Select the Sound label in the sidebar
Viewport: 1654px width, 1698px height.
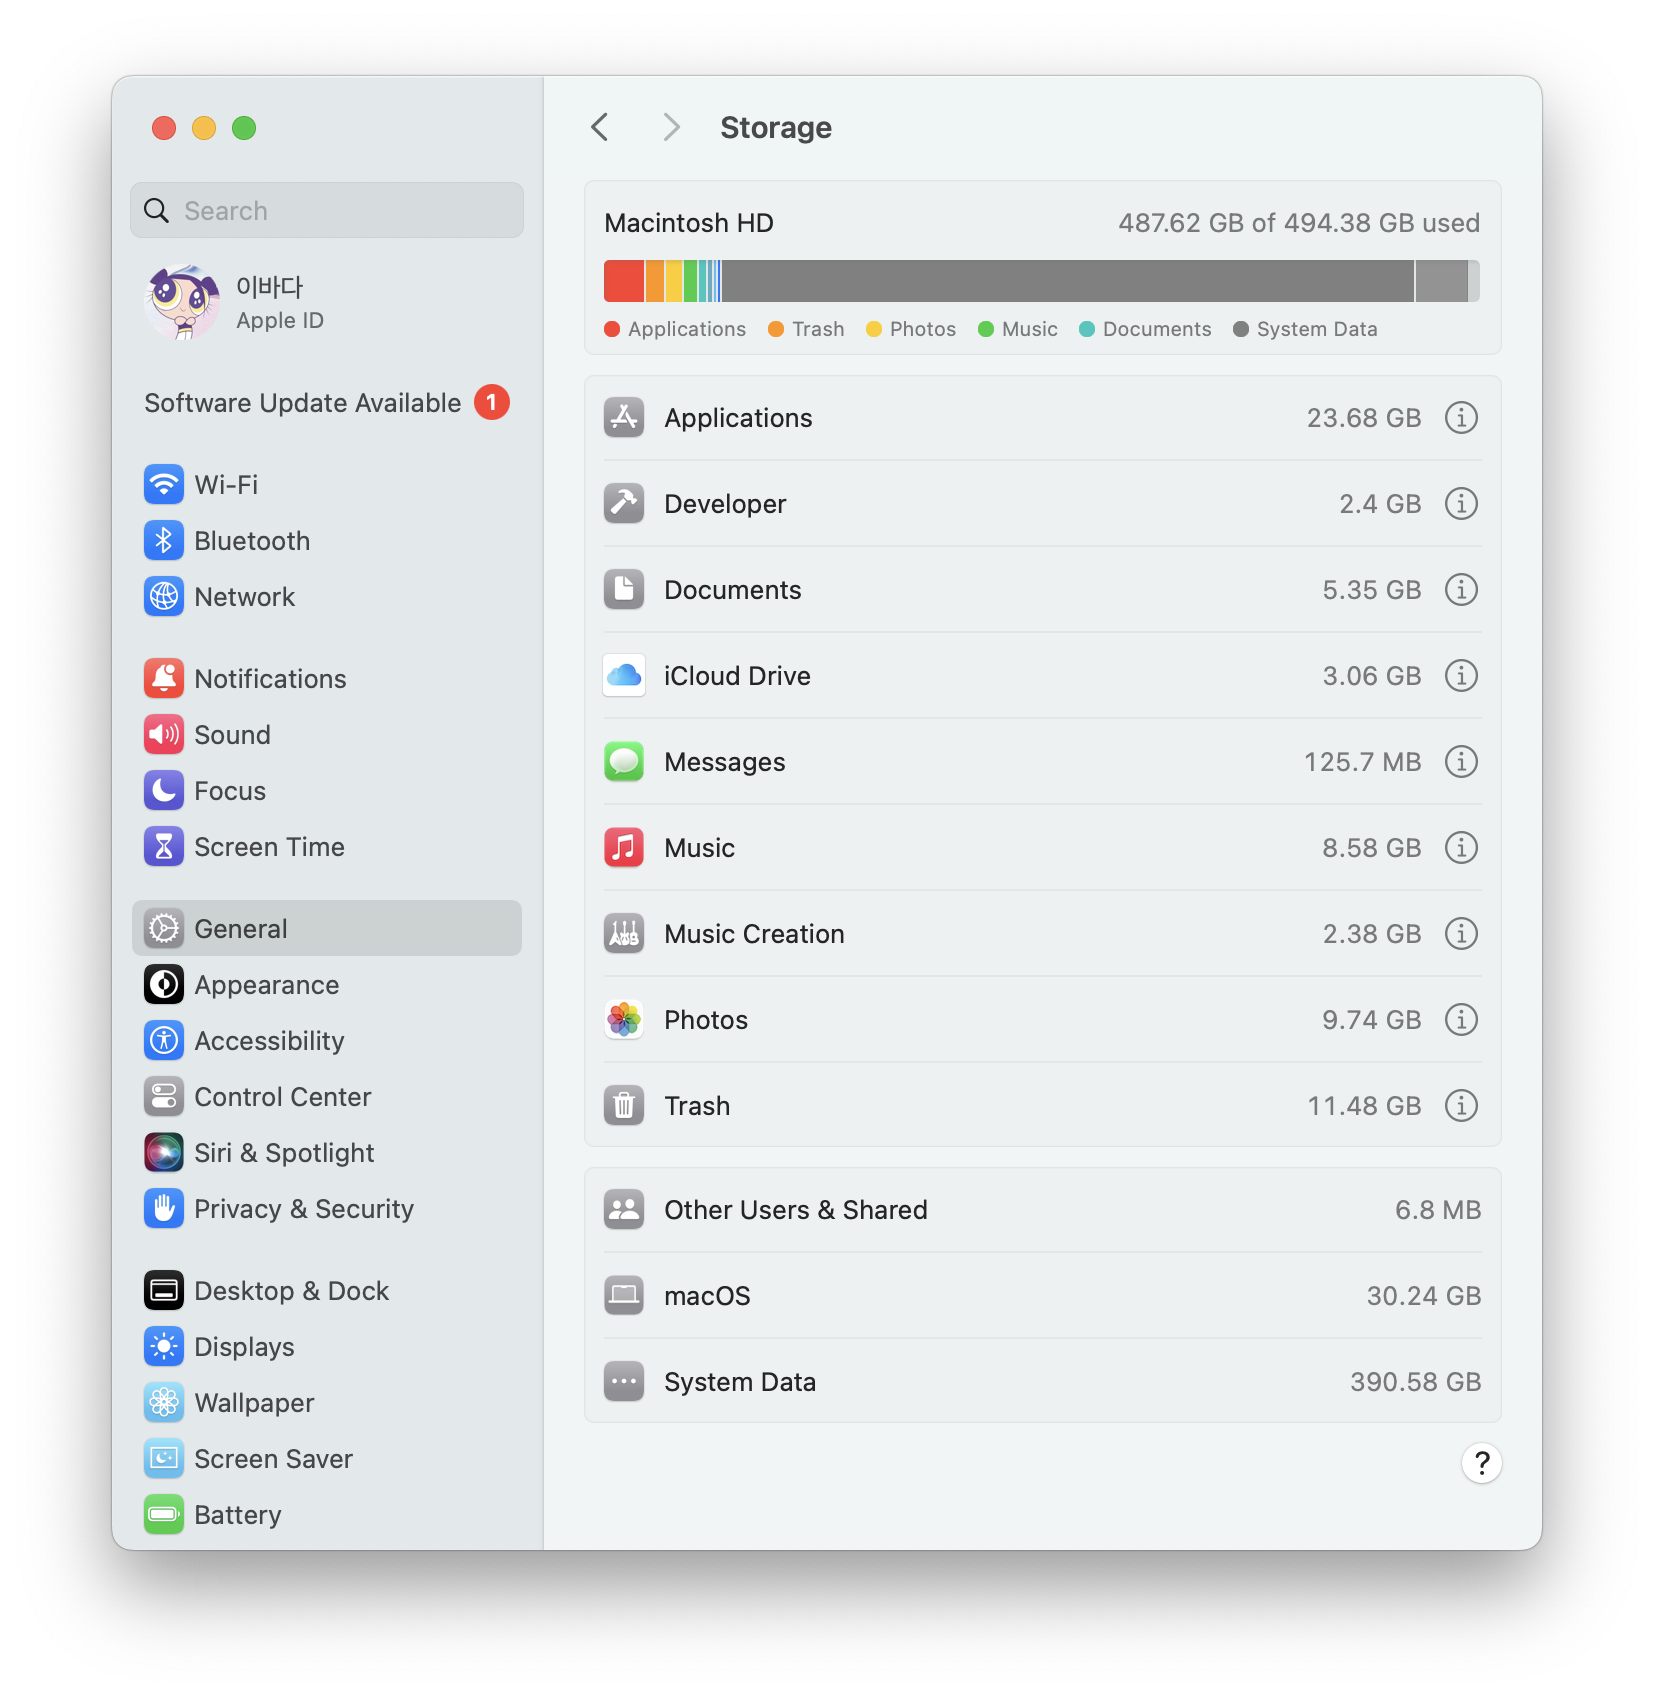coord(233,735)
